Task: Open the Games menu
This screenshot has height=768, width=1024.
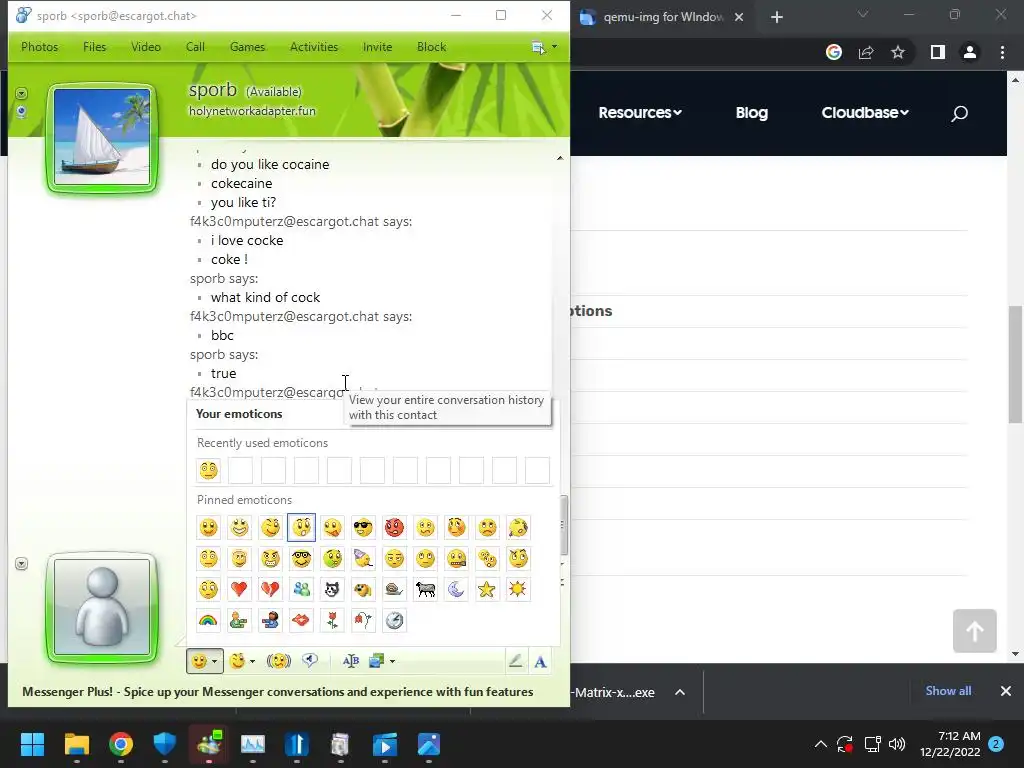Action: pos(248,47)
